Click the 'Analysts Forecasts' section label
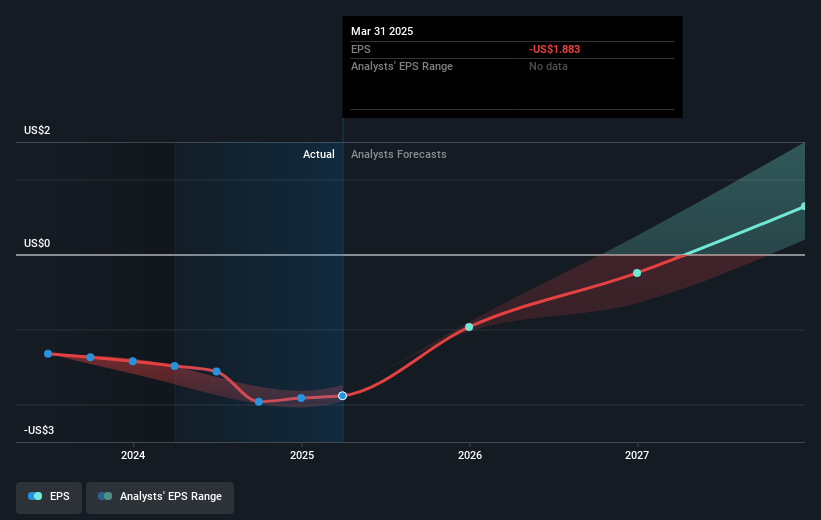The height and width of the screenshot is (520, 821). [x=398, y=154]
